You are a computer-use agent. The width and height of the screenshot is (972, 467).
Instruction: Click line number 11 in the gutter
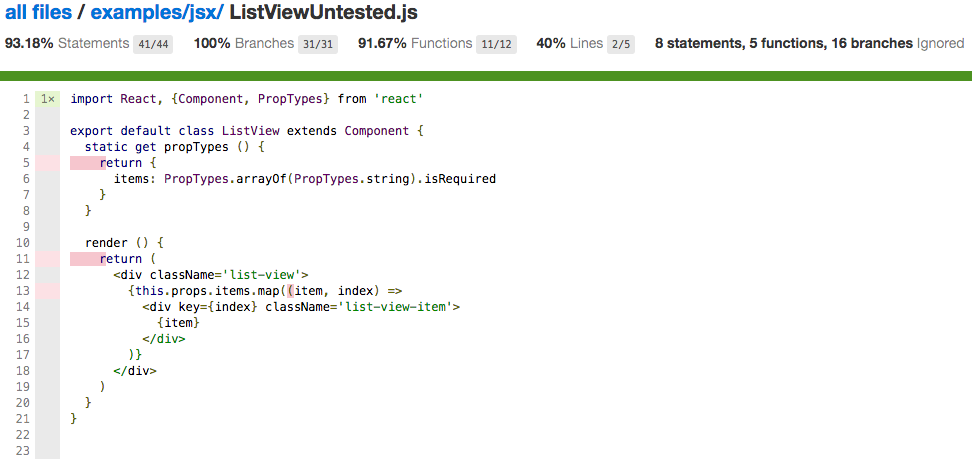tap(22, 259)
